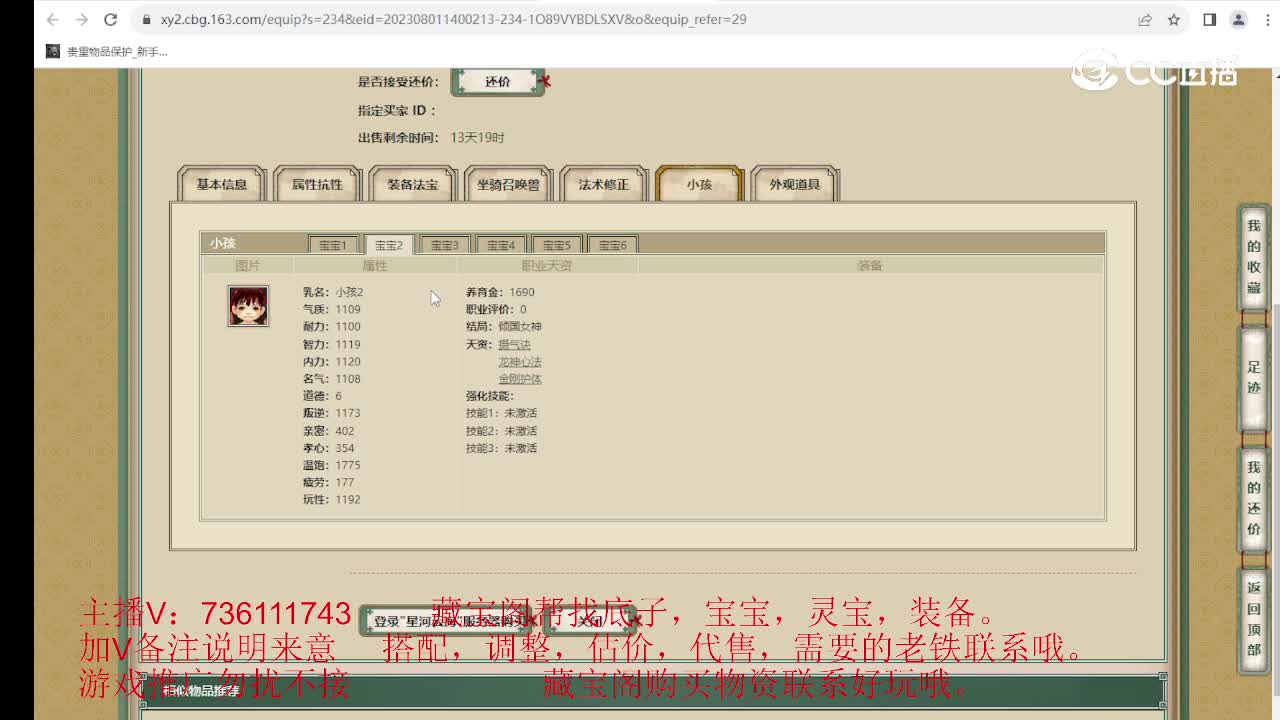Open the browser side panel icon
Screen dimensions: 1280x720
[1209, 19]
